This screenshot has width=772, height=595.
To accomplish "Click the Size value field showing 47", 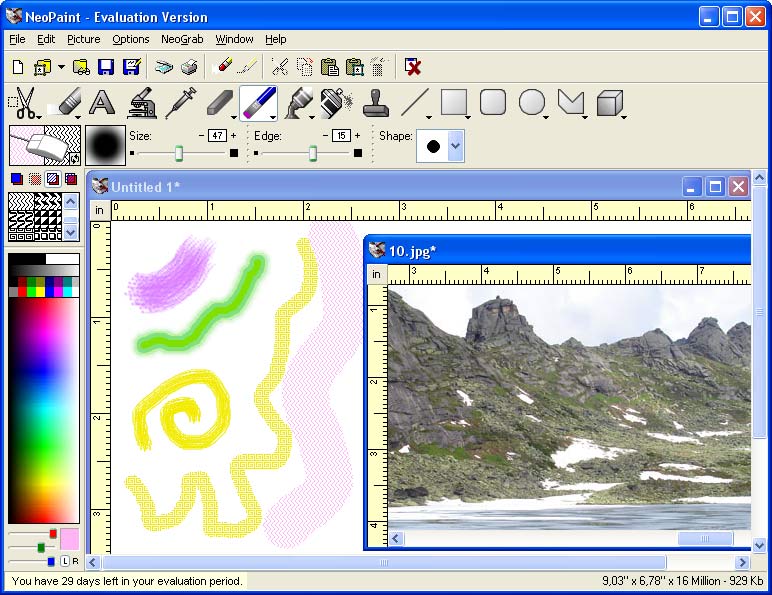I will tap(217, 135).
